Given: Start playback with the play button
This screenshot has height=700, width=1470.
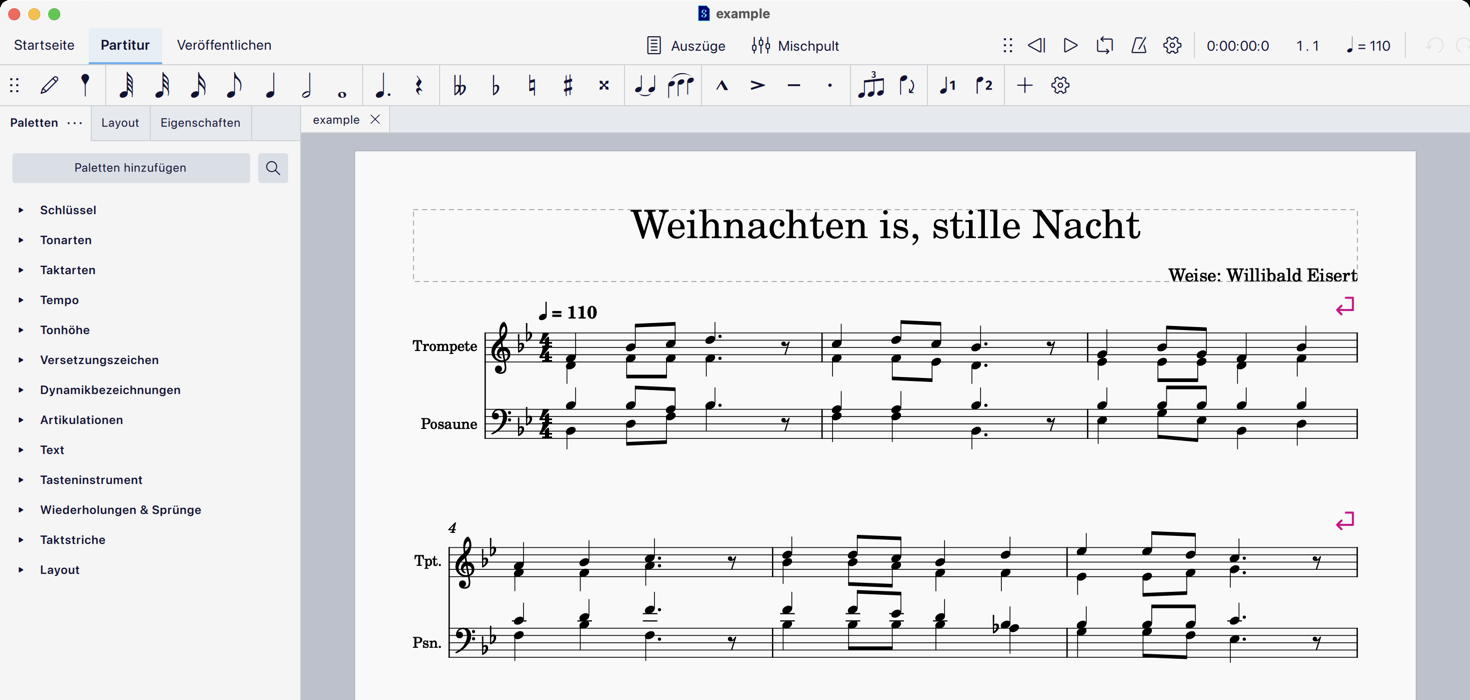Looking at the screenshot, I should (x=1070, y=46).
